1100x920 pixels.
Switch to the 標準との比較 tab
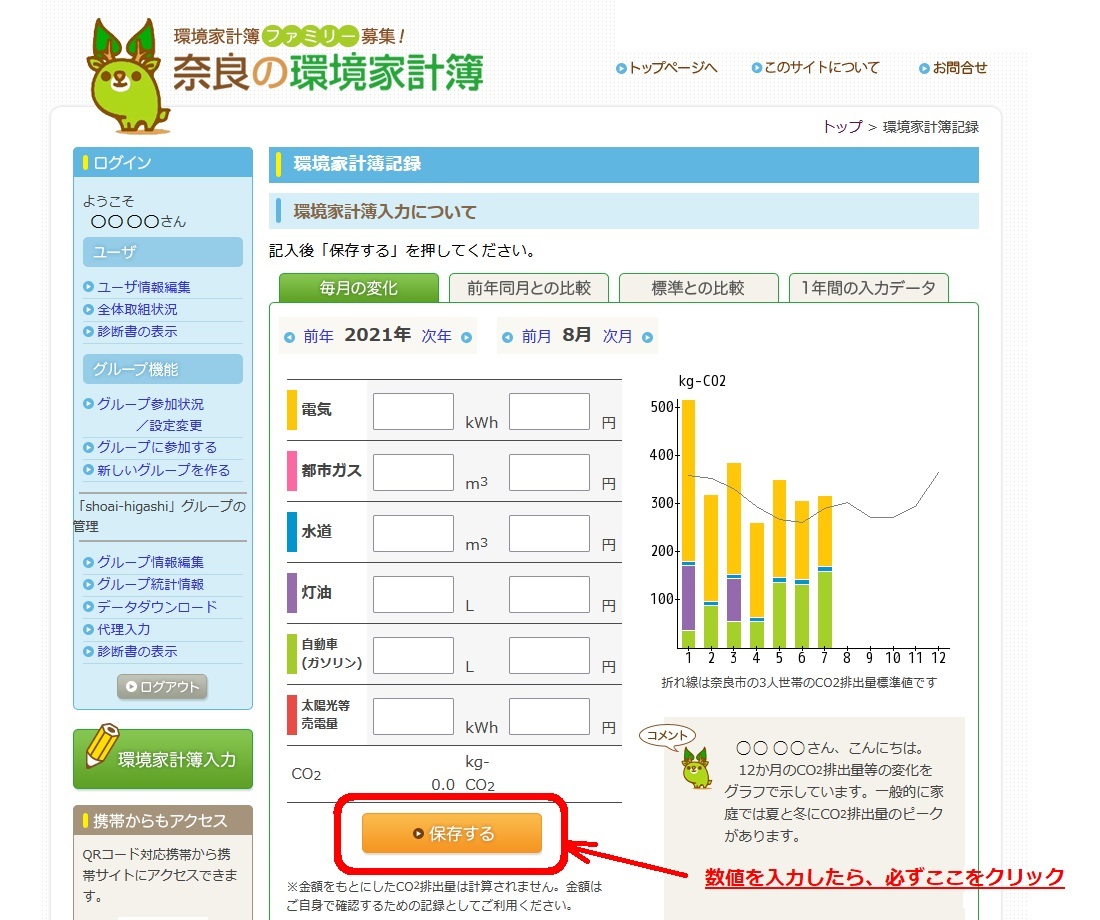[x=698, y=288]
